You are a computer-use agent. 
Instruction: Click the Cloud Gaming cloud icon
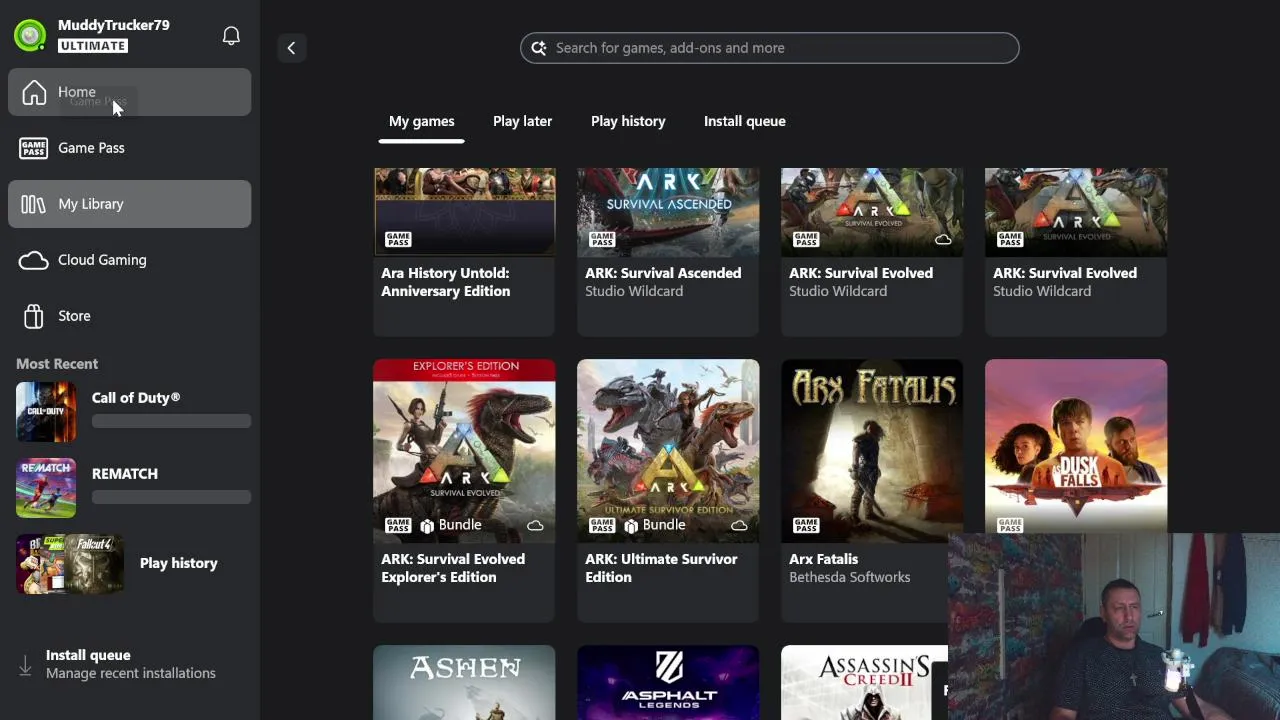tap(34, 260)
